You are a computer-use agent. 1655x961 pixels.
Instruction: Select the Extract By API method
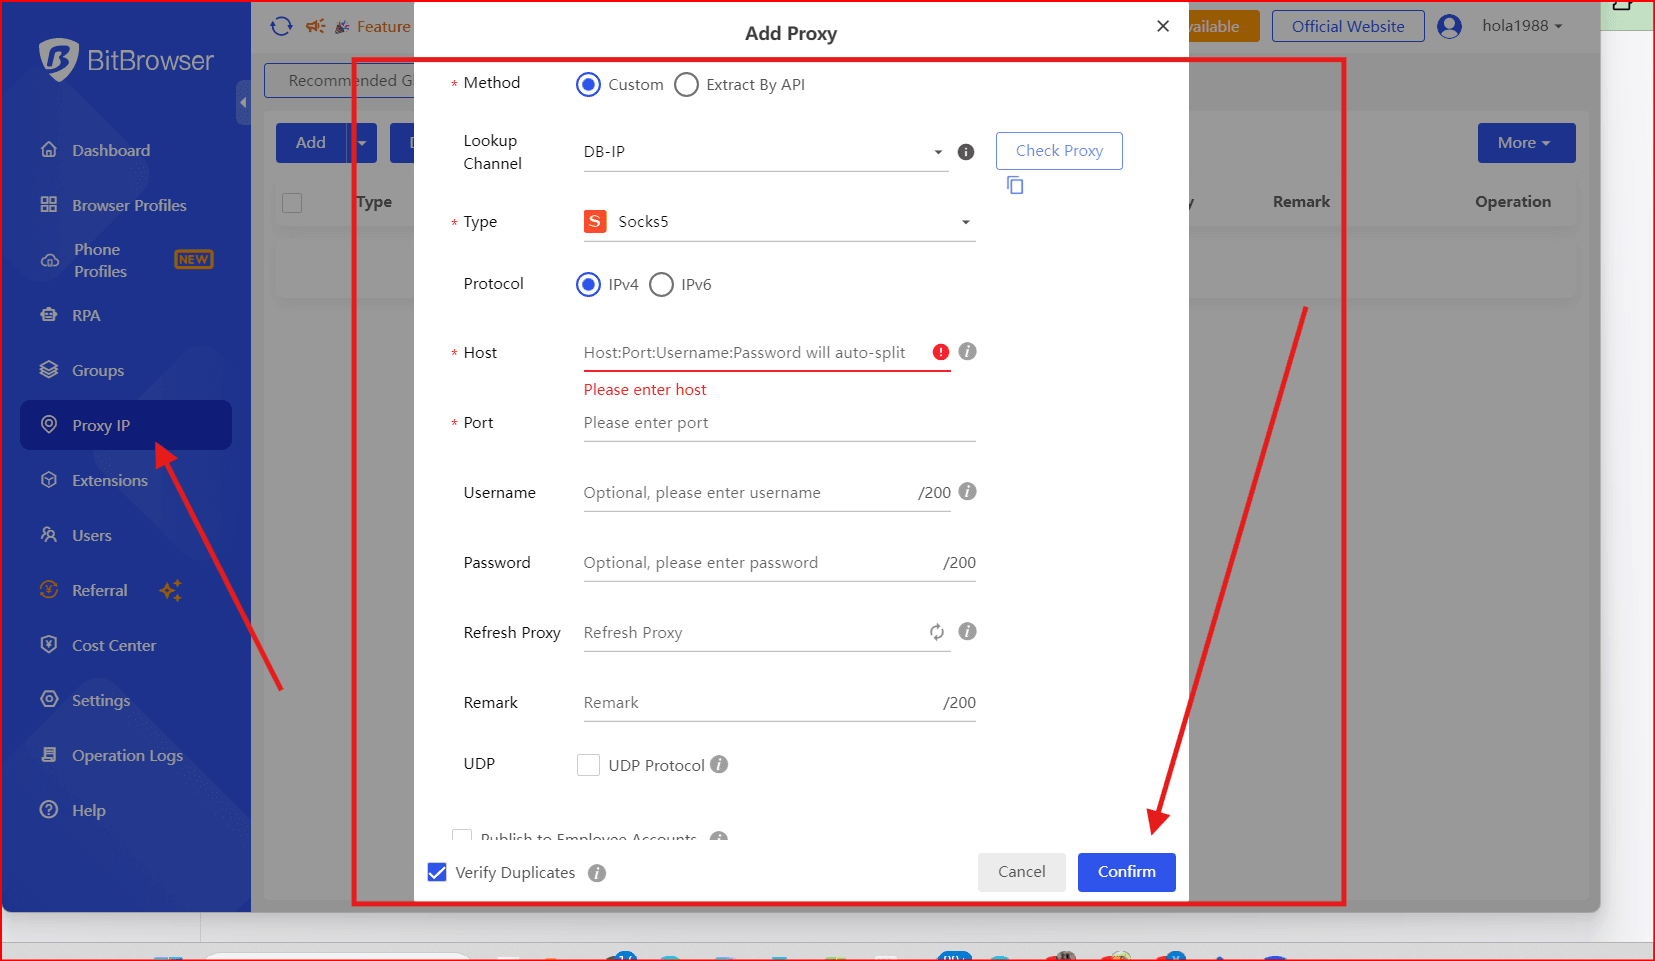[687, 85]
